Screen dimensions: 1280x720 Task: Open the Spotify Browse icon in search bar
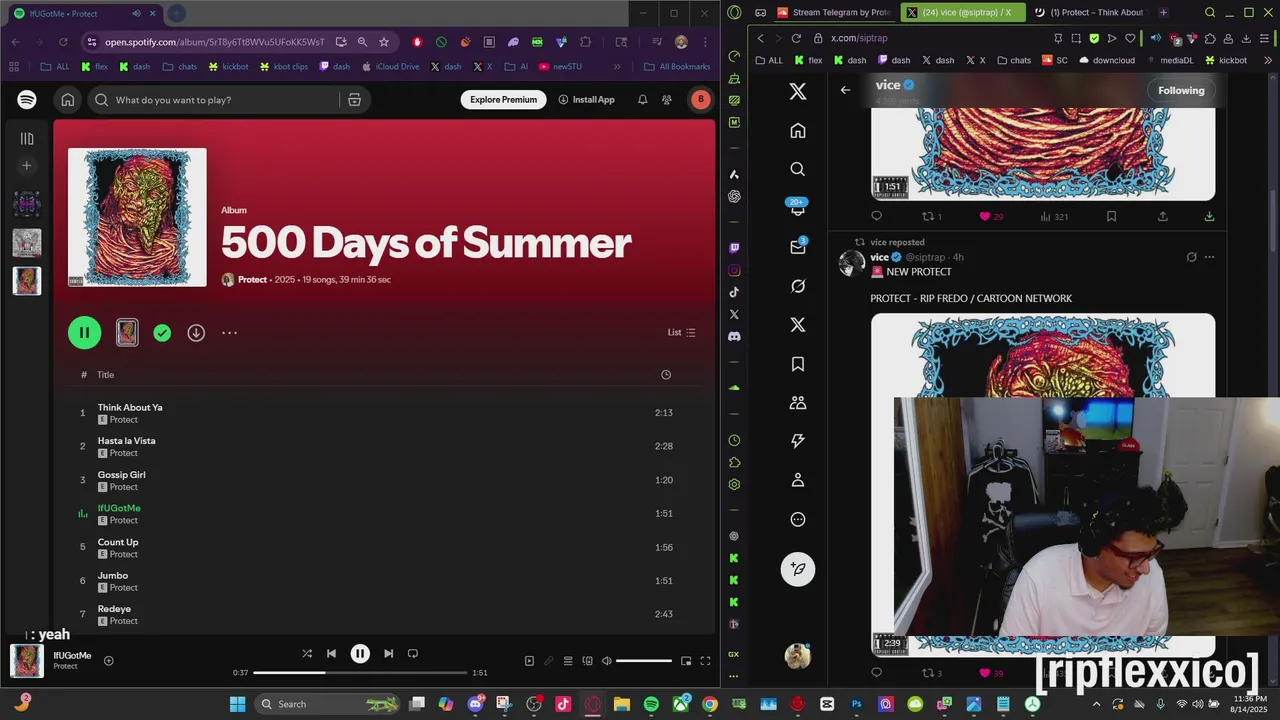354,100
